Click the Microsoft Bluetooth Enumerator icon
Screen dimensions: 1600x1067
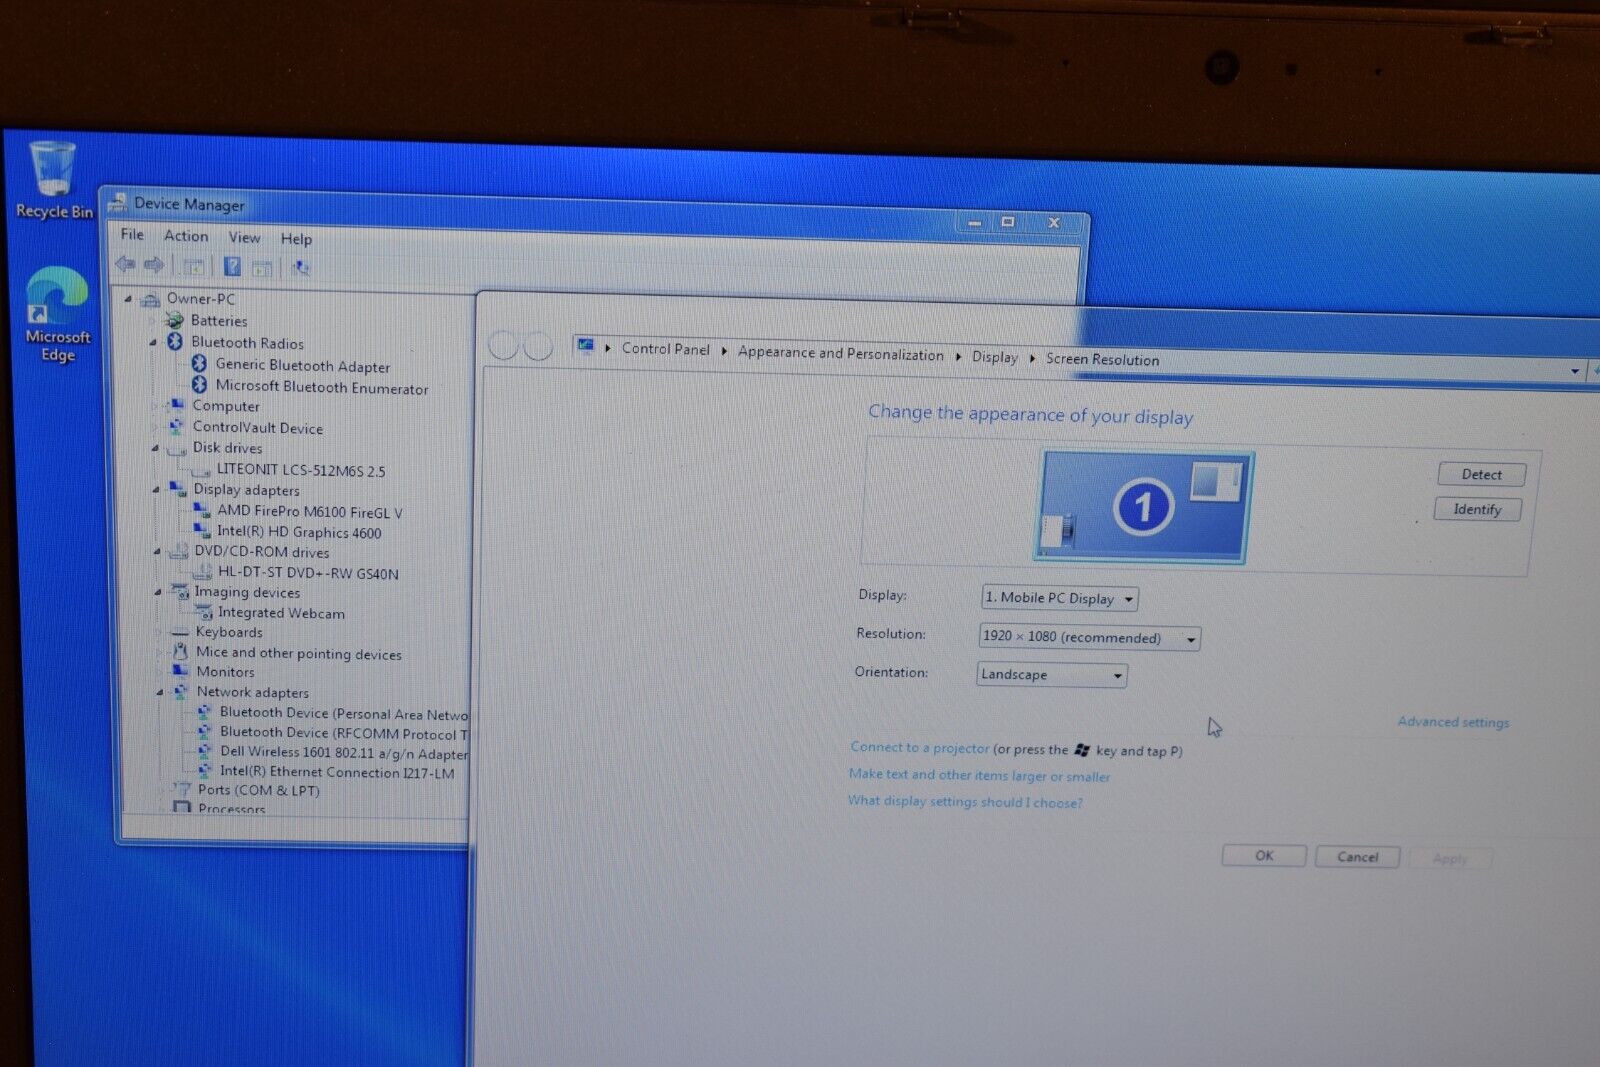(x=199, y=385)
